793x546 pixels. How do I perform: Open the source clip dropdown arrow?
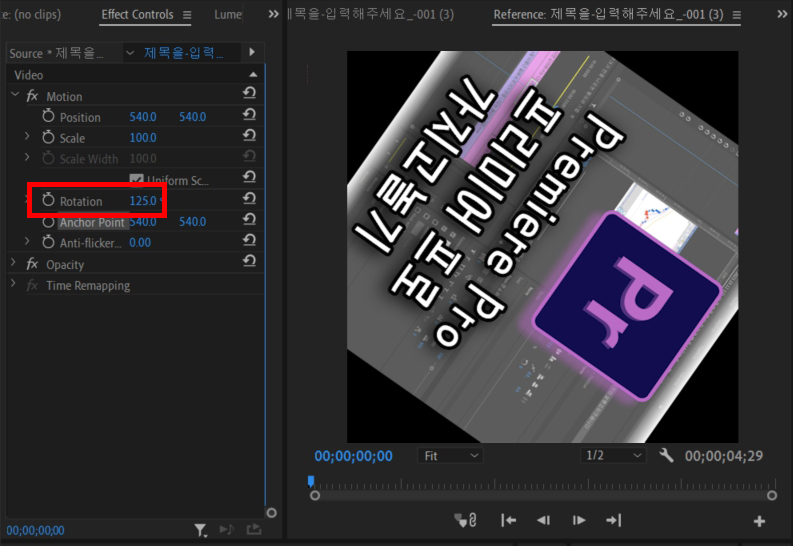pos(130,53)
